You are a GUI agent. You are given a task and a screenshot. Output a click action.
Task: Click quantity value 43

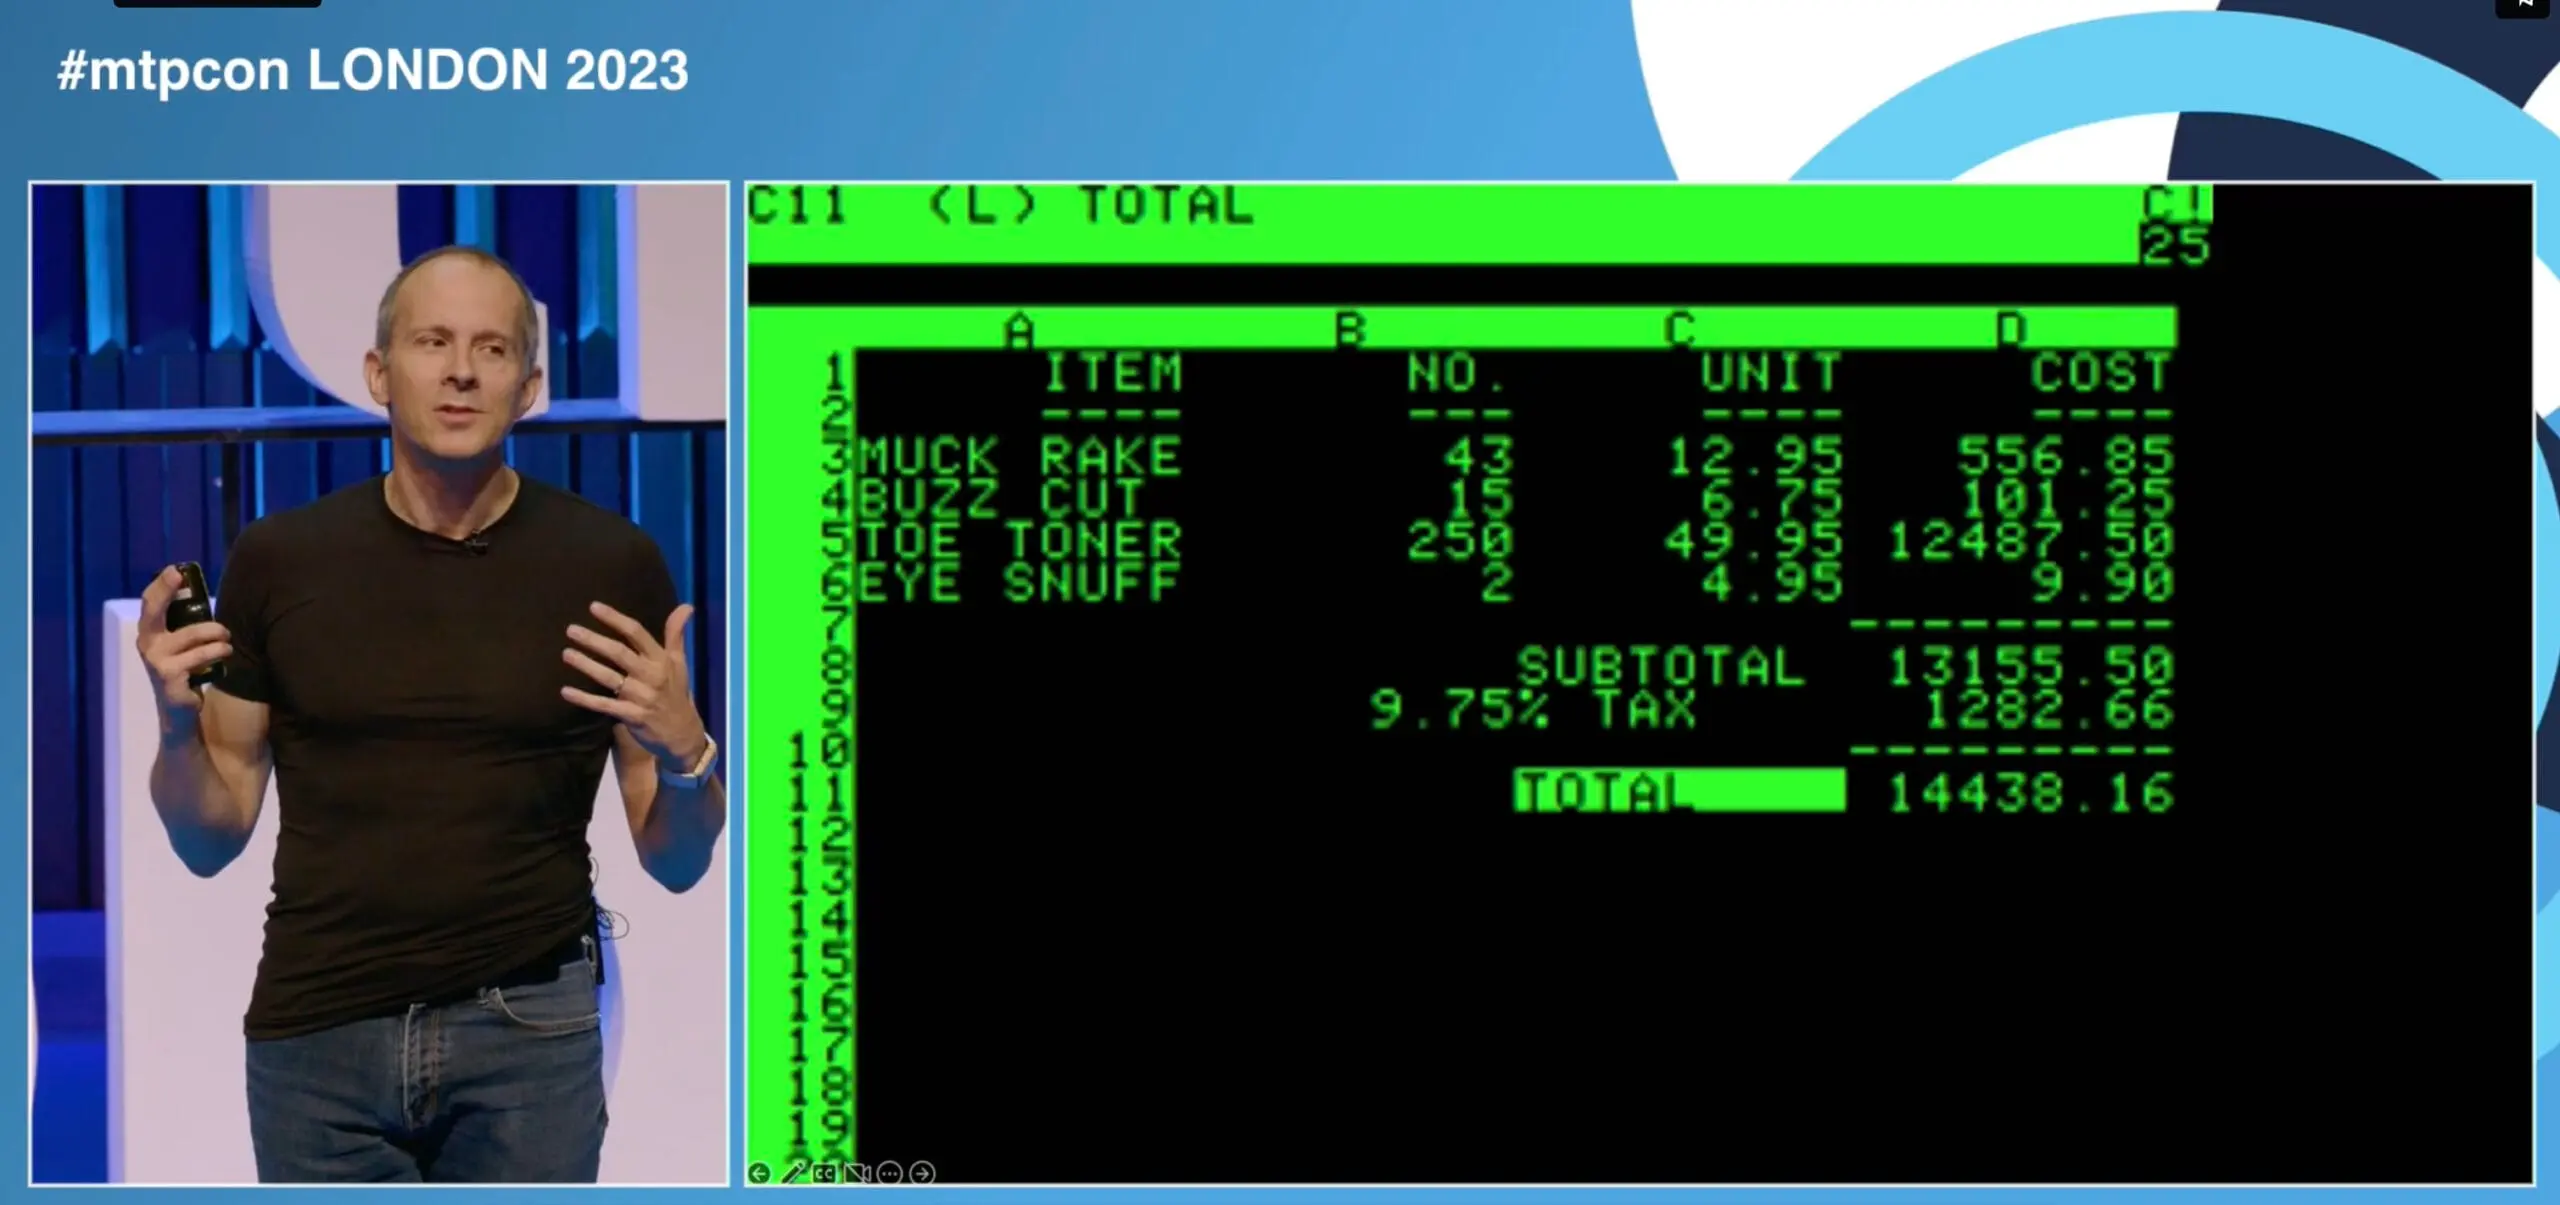point(1478,456)
